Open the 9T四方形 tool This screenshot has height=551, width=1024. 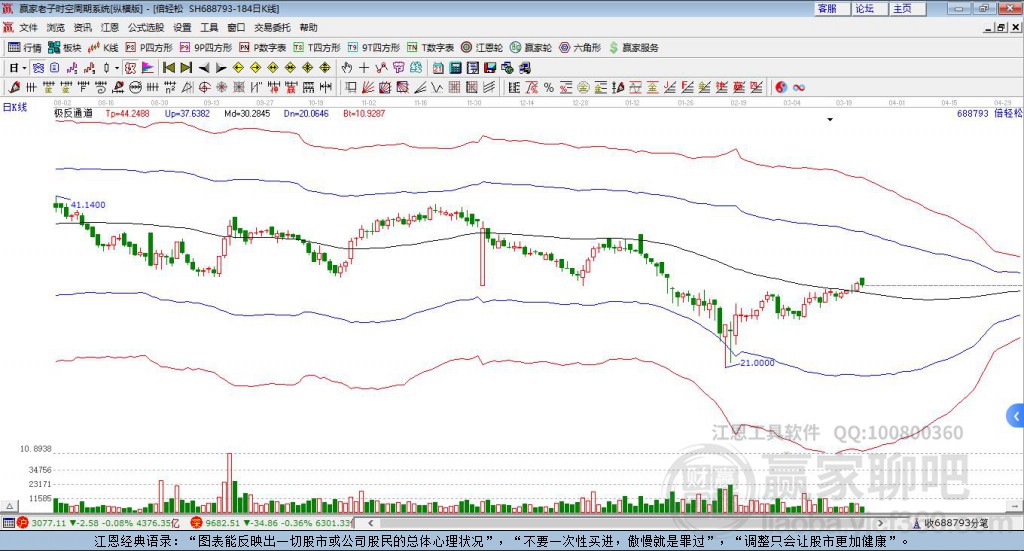click(x=374, y=48)
